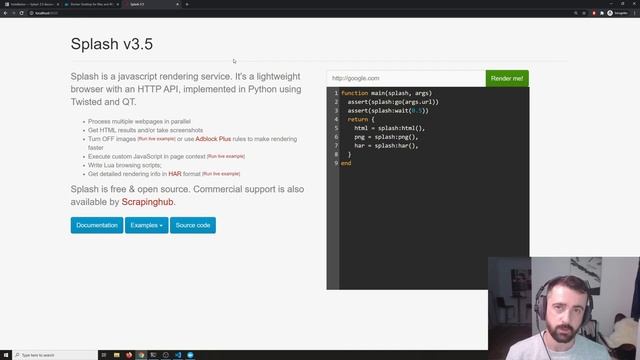
Task: Click the 'Process multiple webpages in parallel' item
Action: (x=139, y=122)
